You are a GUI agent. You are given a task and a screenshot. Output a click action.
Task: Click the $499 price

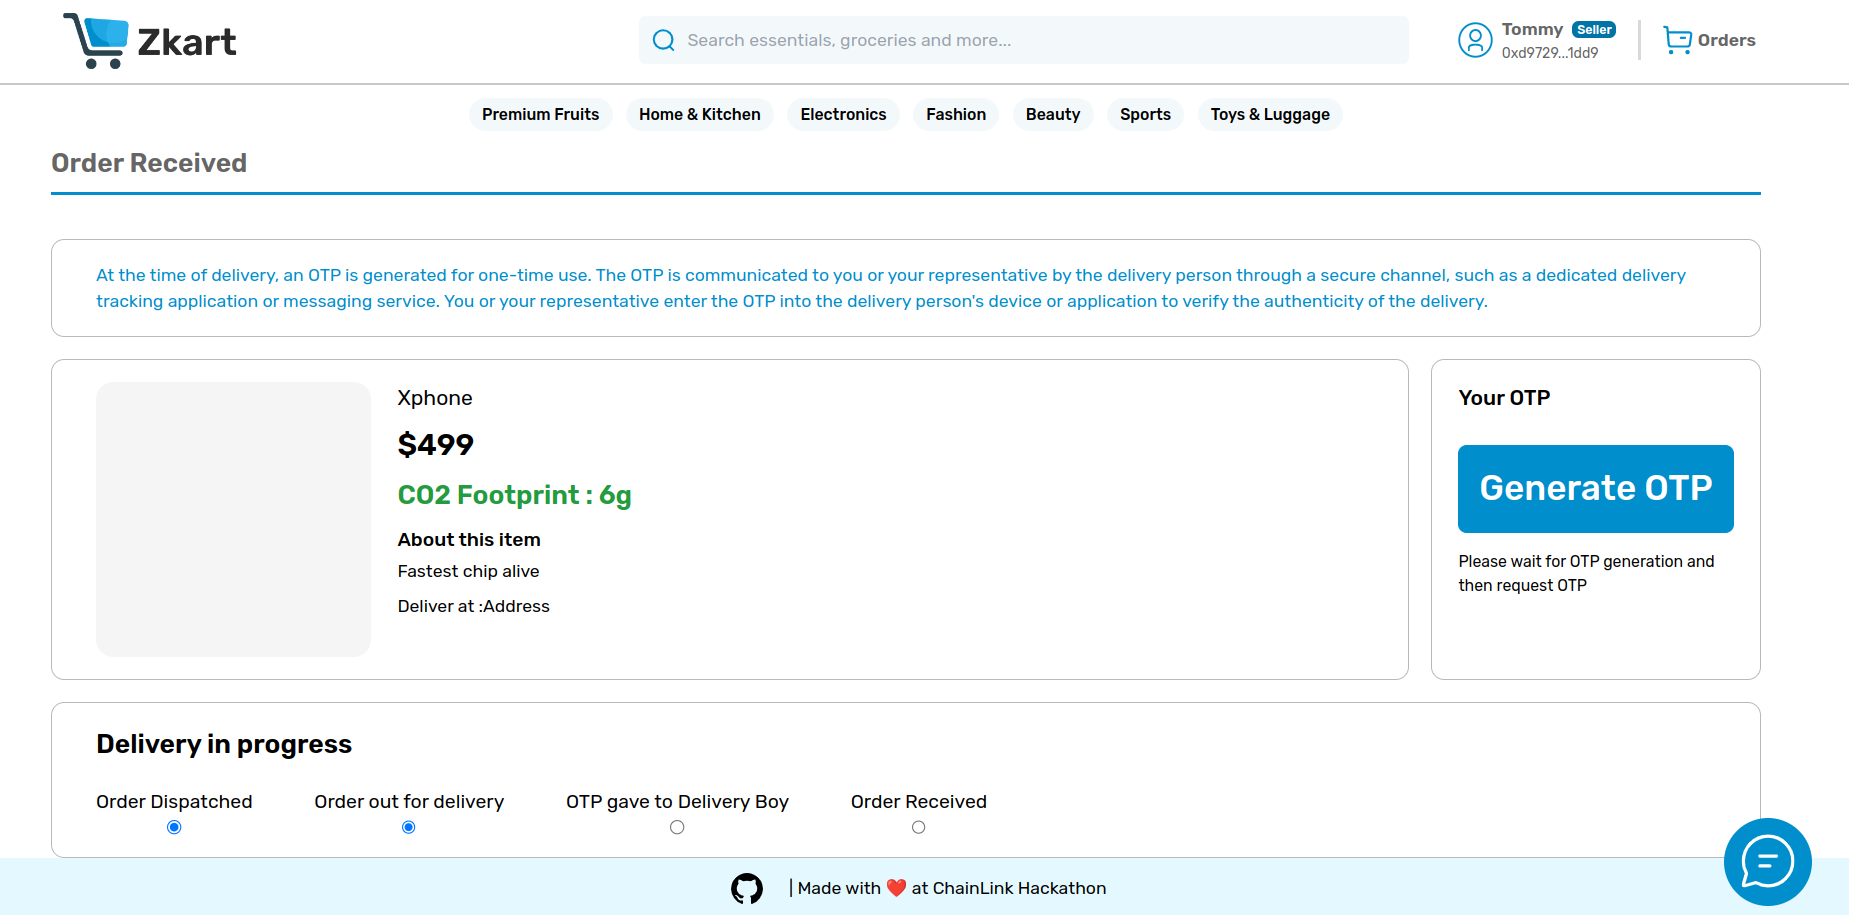tap(436, 444)
